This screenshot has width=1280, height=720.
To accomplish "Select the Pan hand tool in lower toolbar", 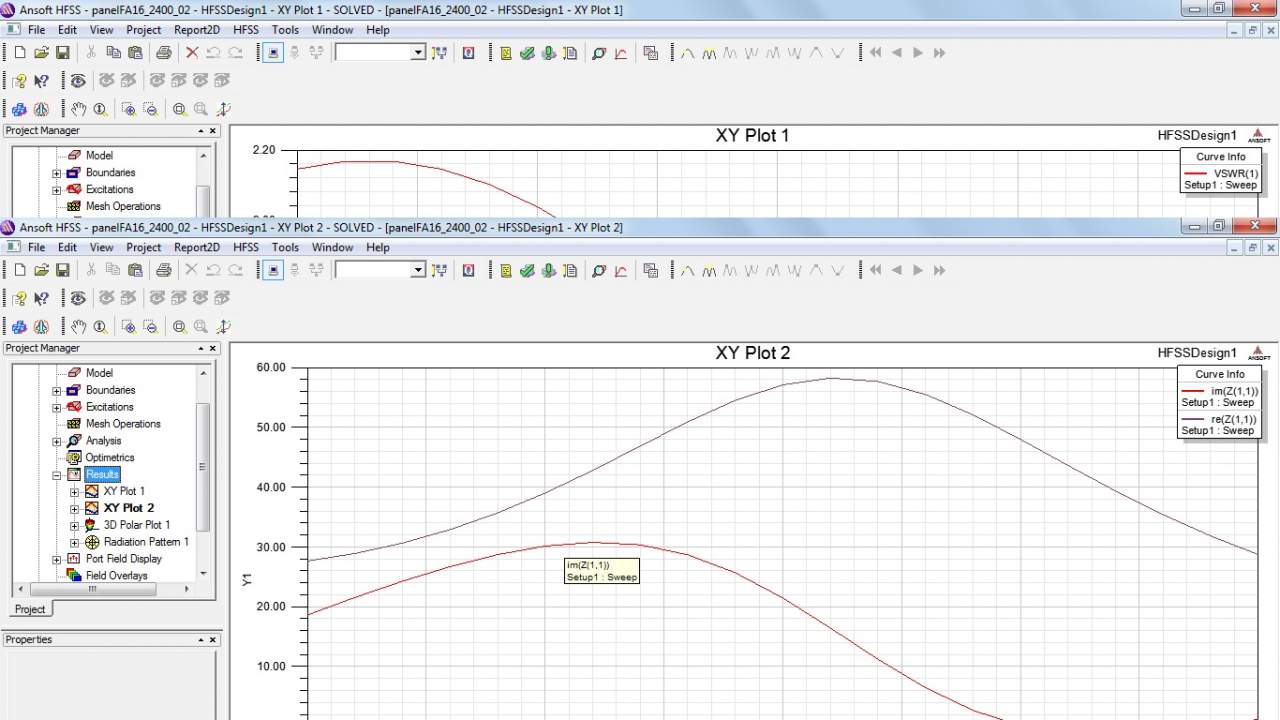I will [78, 327].
